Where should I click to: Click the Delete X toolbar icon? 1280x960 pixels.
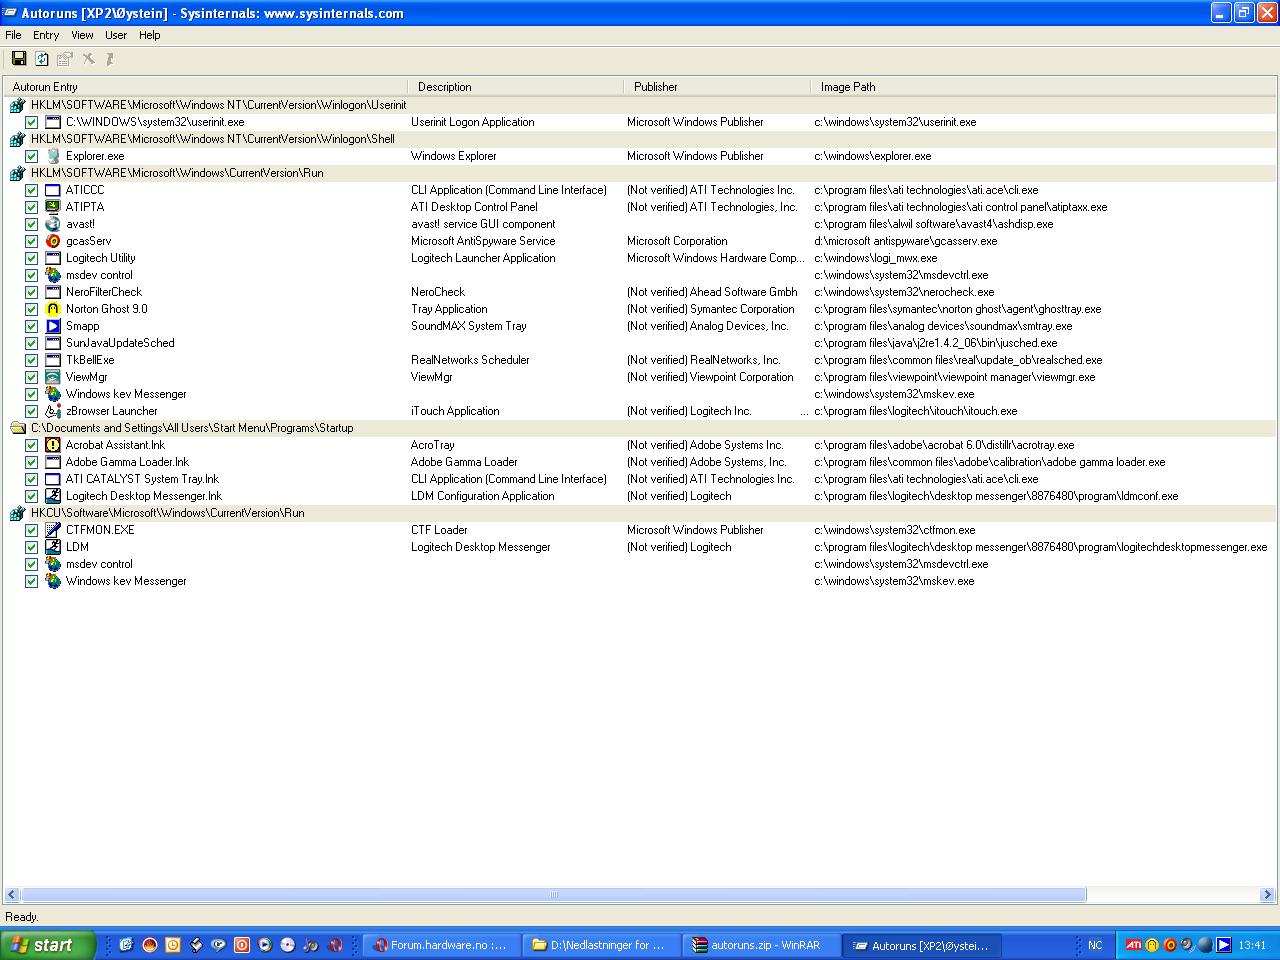(88, 59)
